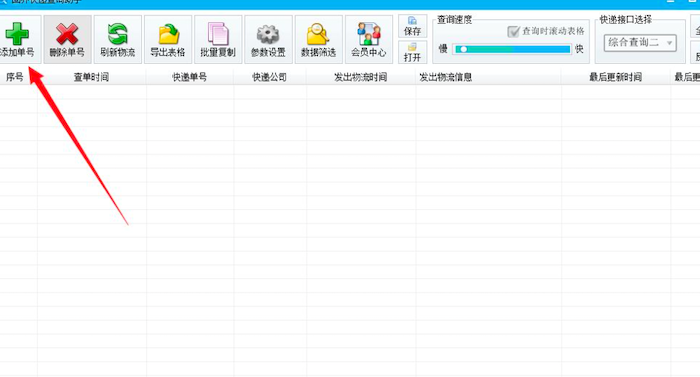Image resolution: width=700 pixels, height=377 pixels.
Task: Sort by 最后更新时间 column header
Action: [x=616, y=77]
